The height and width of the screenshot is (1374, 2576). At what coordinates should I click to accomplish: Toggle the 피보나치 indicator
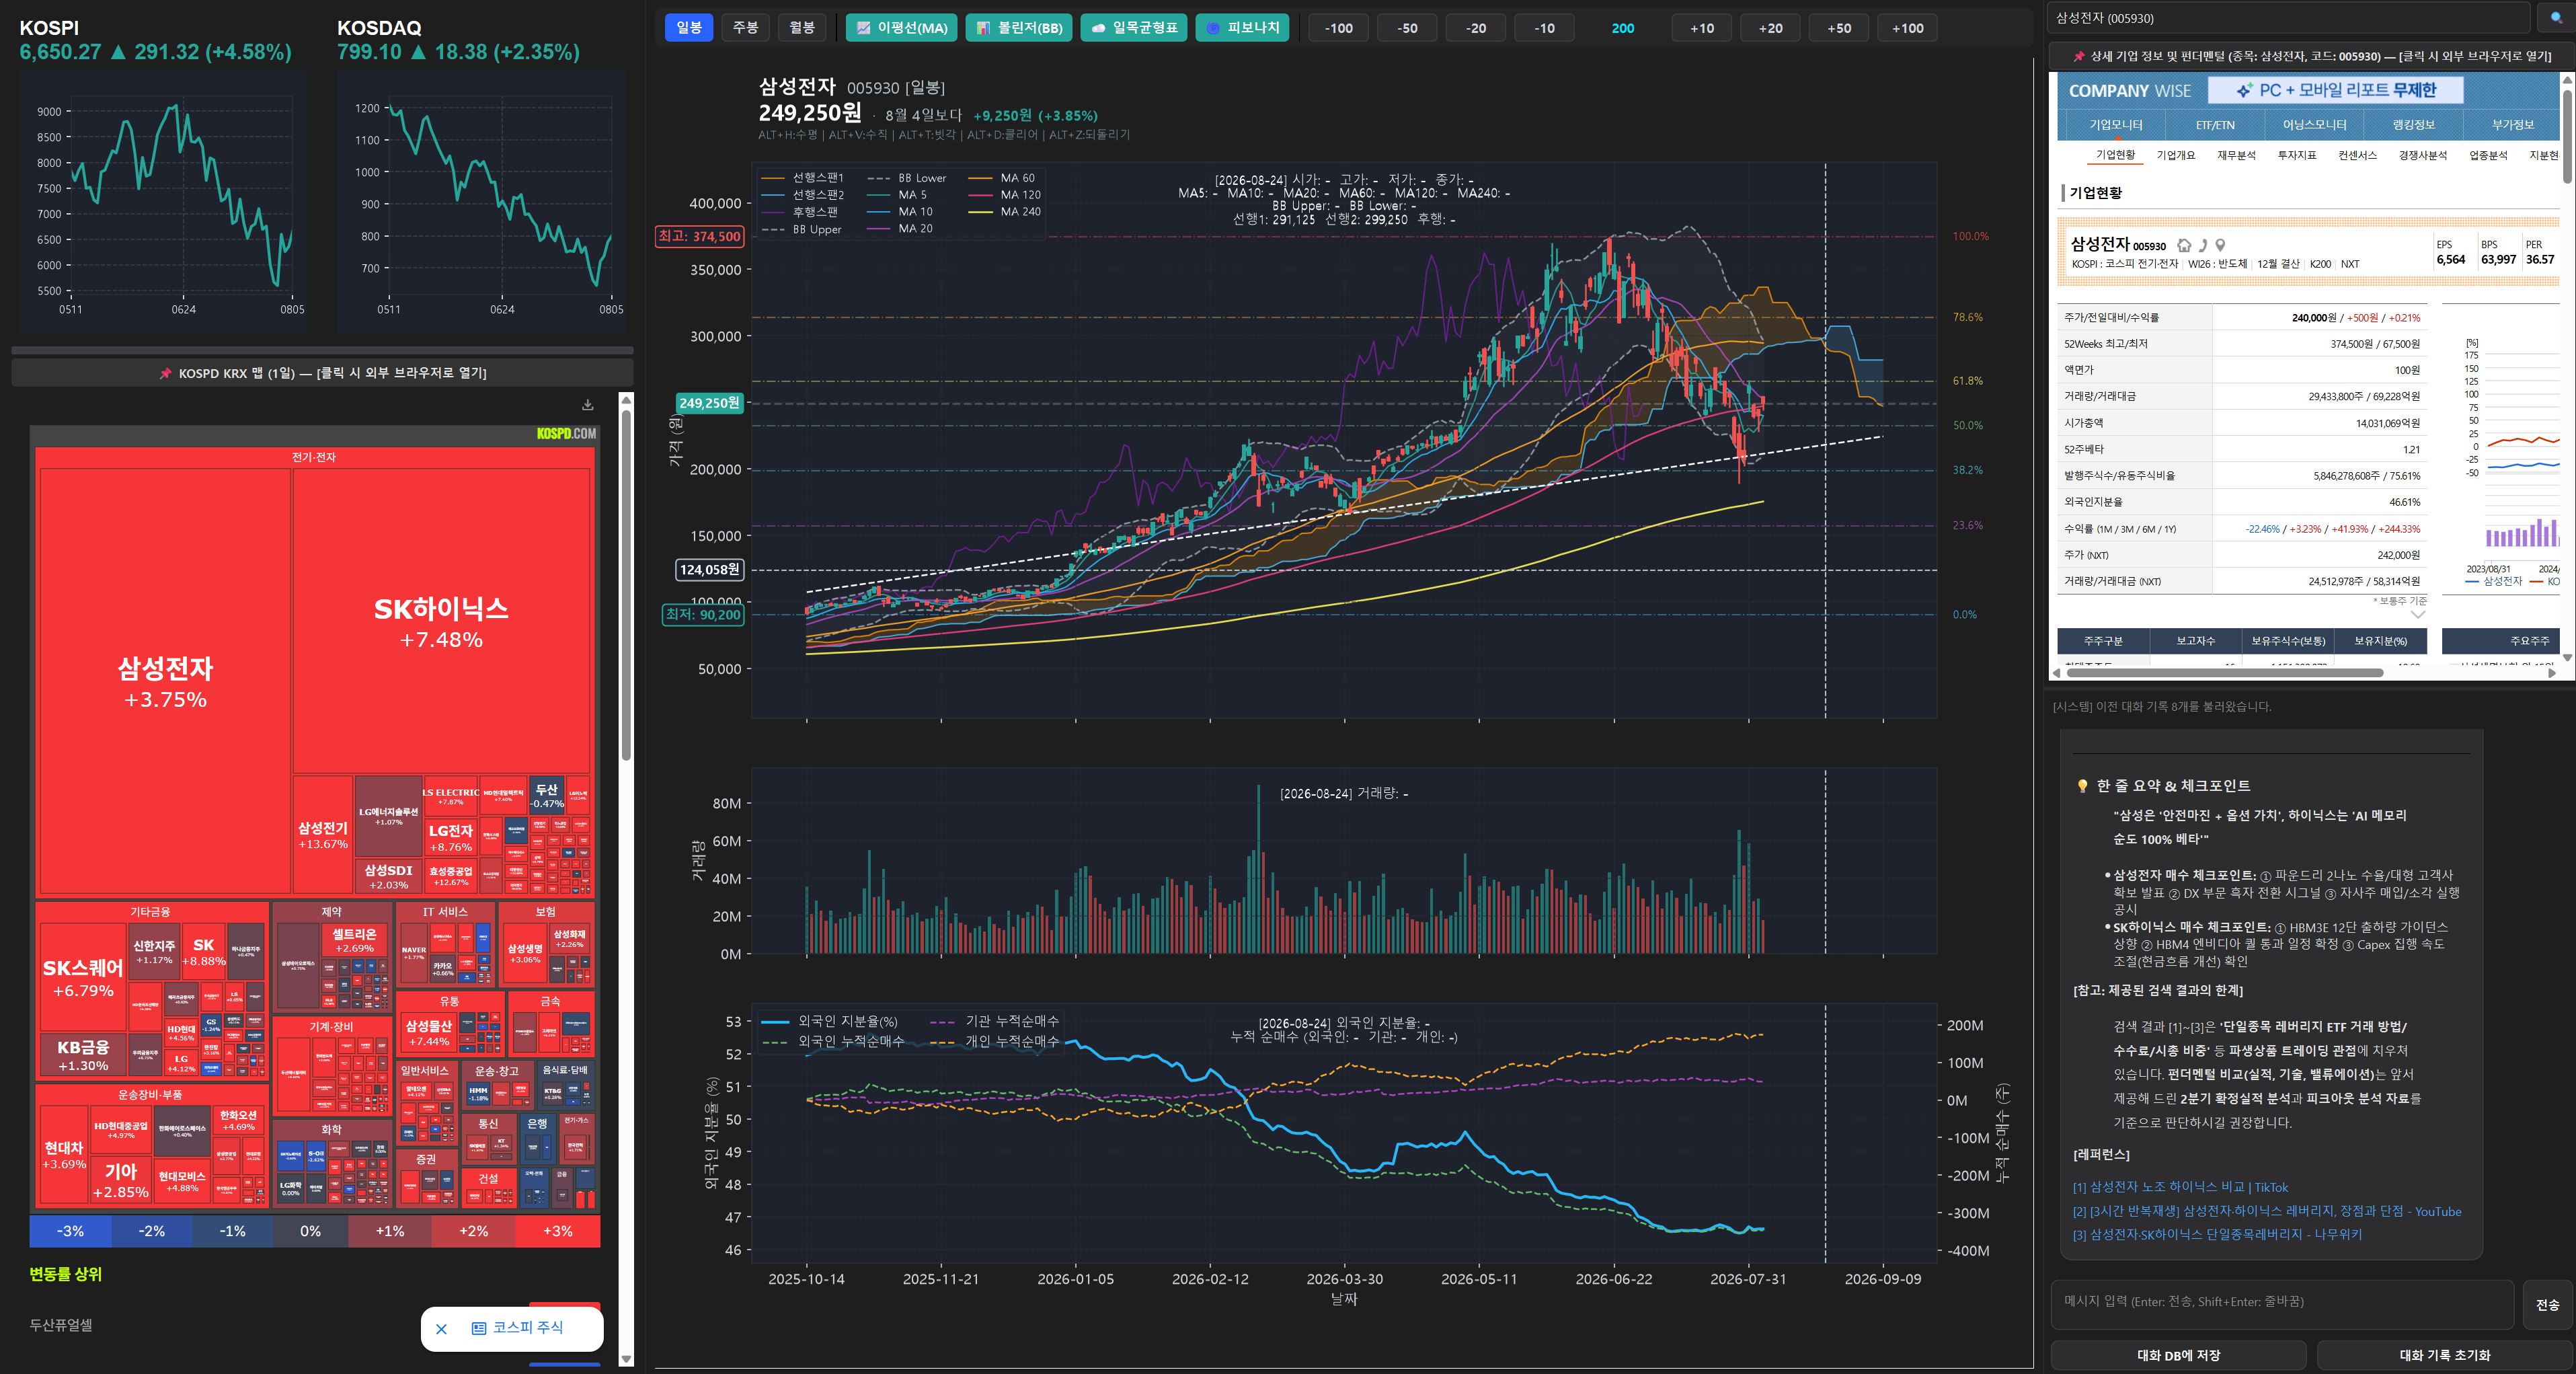point(1242,28)
